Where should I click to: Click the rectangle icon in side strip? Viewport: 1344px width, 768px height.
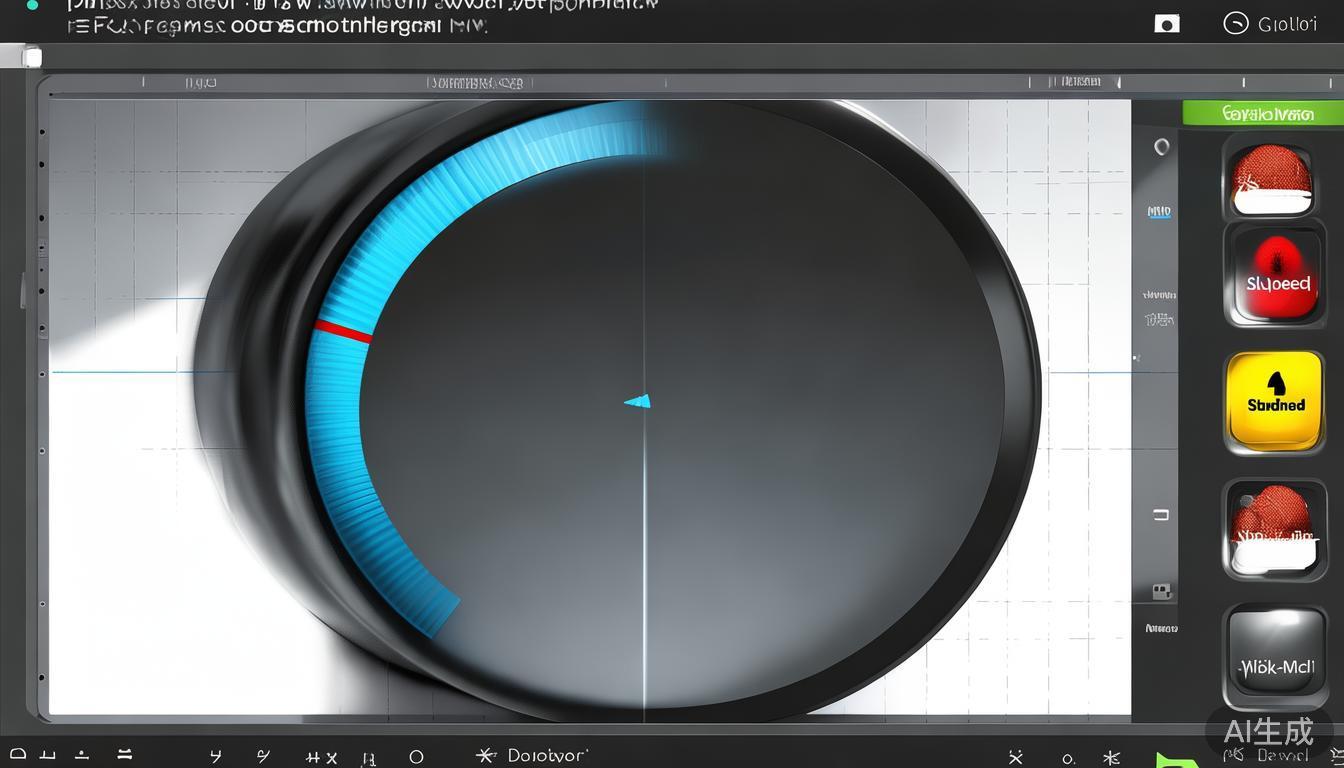tap(1161, 515)
